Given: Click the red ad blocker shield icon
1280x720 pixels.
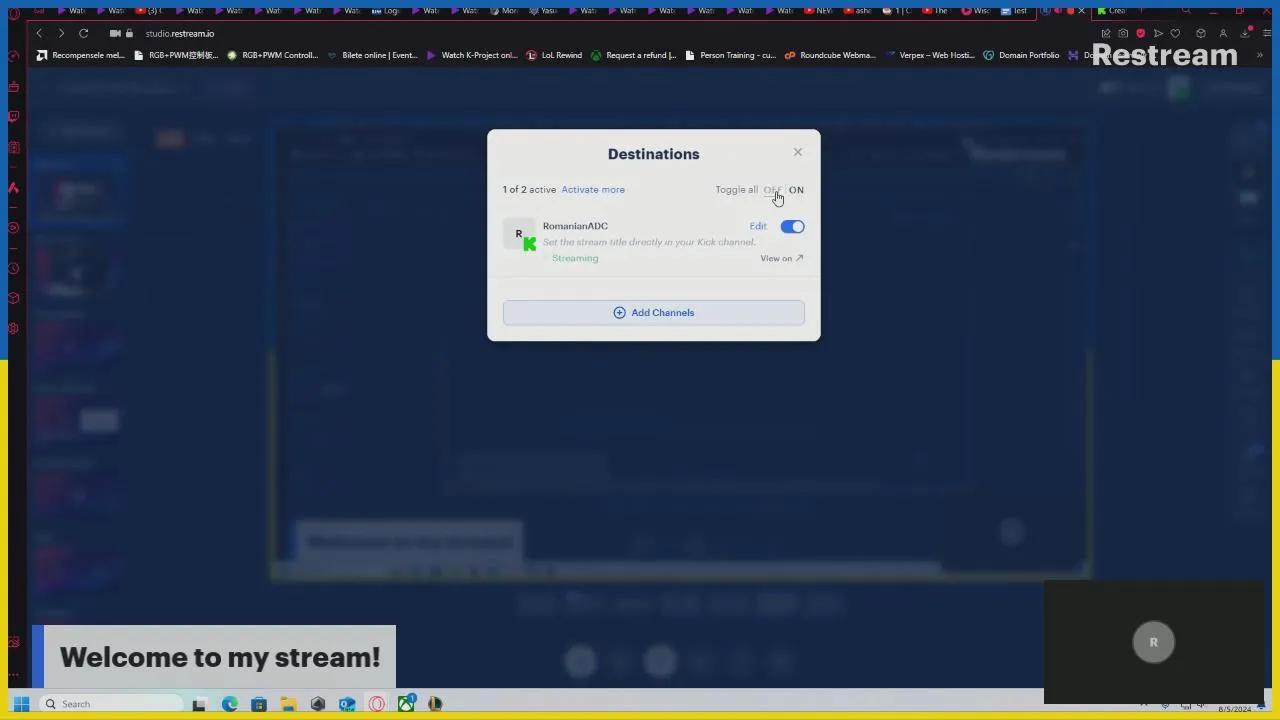Looking at the screenshot, I should tap(1141, 34).
